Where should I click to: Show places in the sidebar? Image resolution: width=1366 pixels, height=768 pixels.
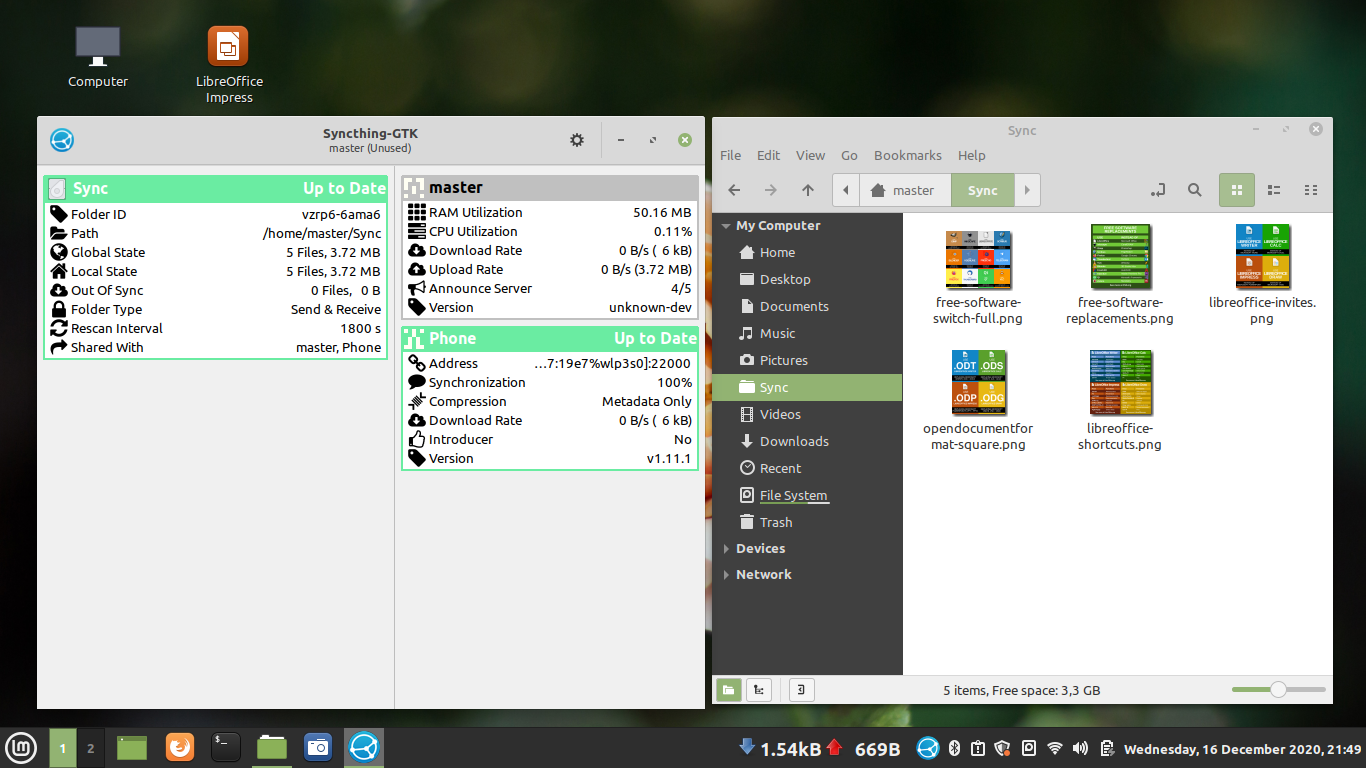[x=729, y=689]
